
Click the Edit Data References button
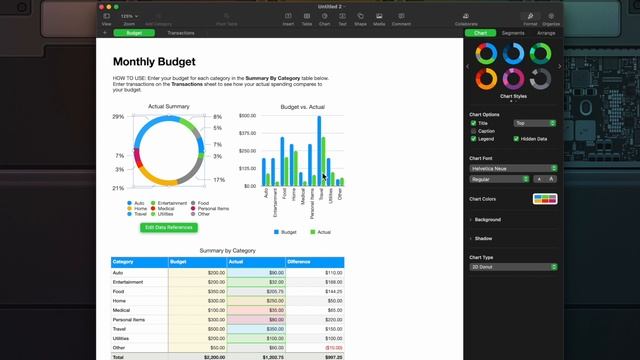tap(169, 227)
